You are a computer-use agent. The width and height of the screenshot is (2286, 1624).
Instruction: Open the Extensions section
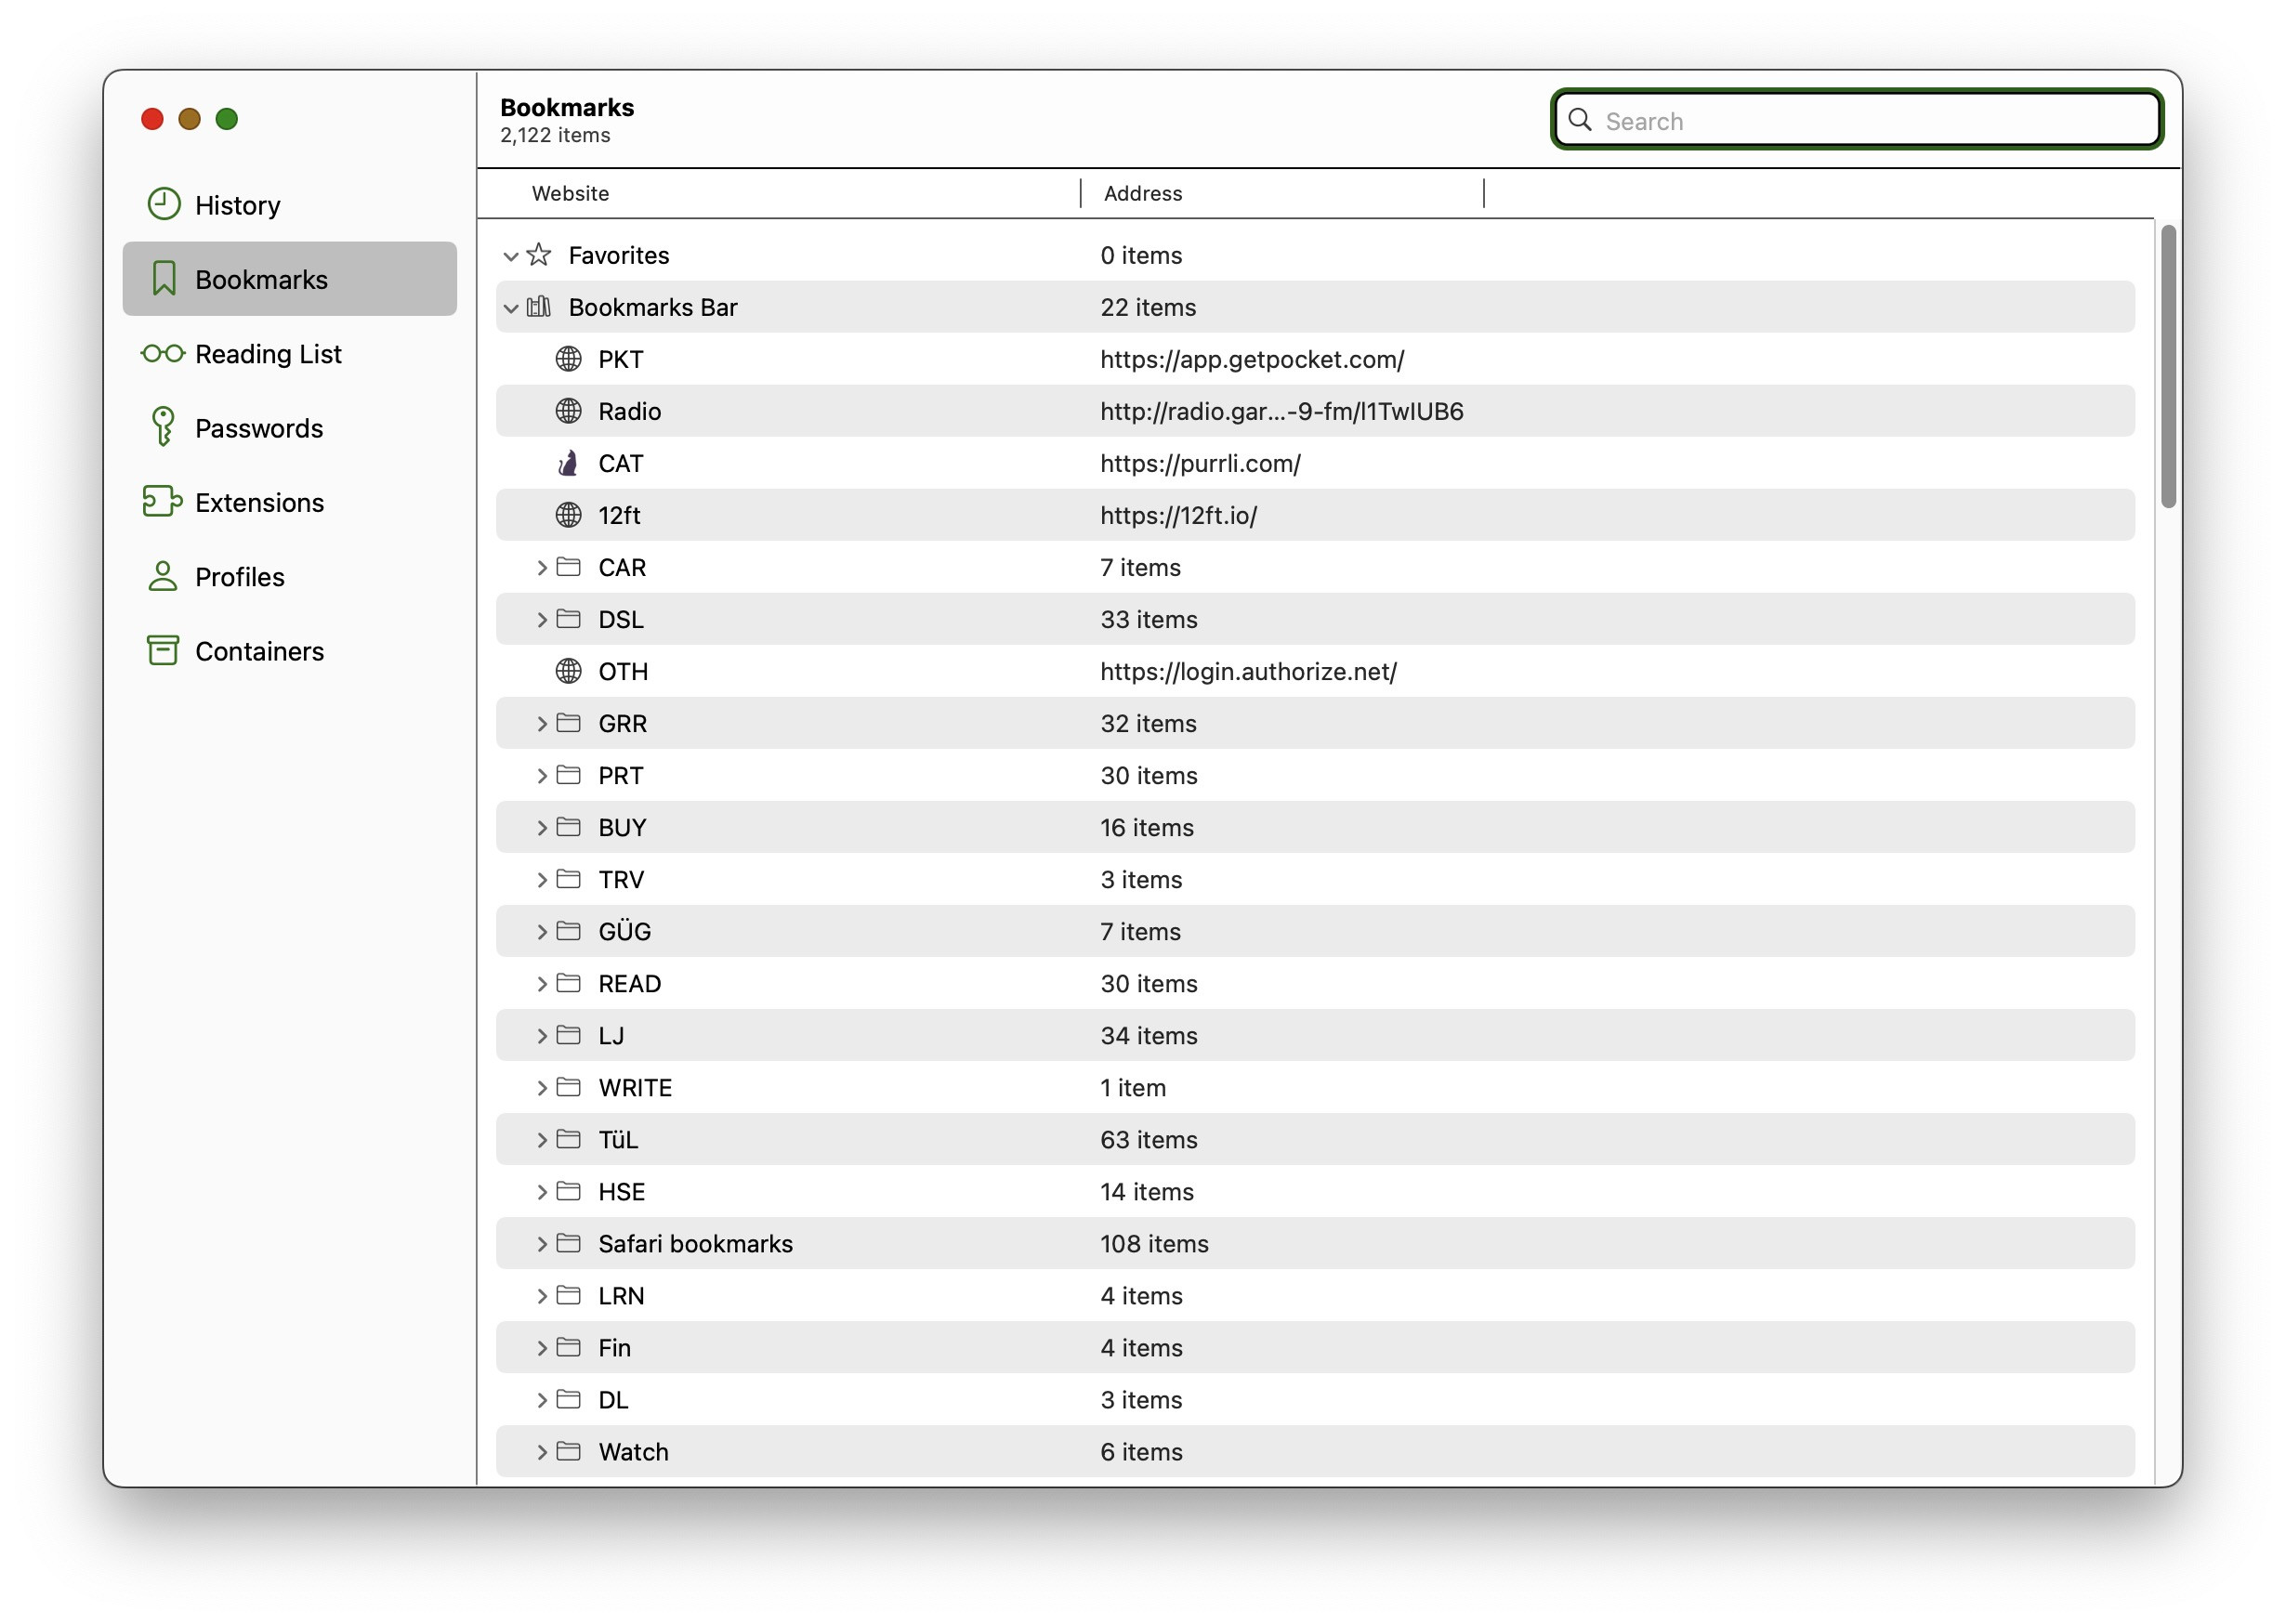point(289,501)
